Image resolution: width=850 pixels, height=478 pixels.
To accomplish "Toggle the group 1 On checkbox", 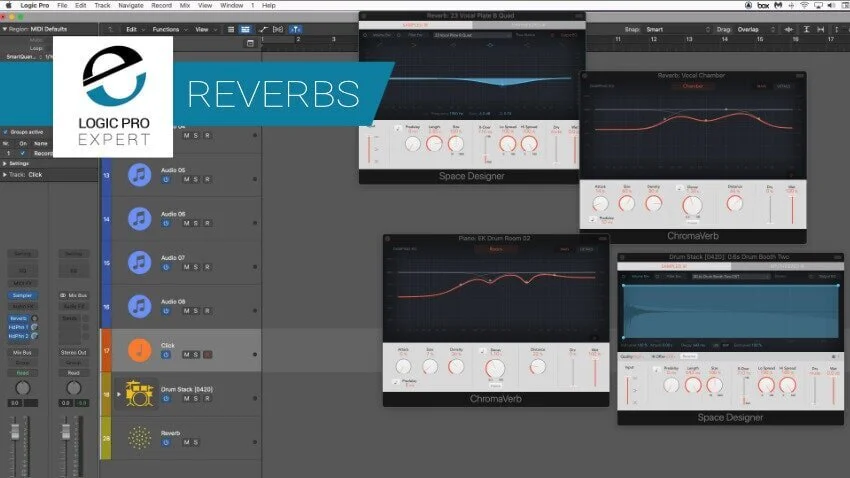I will [22, 153].
